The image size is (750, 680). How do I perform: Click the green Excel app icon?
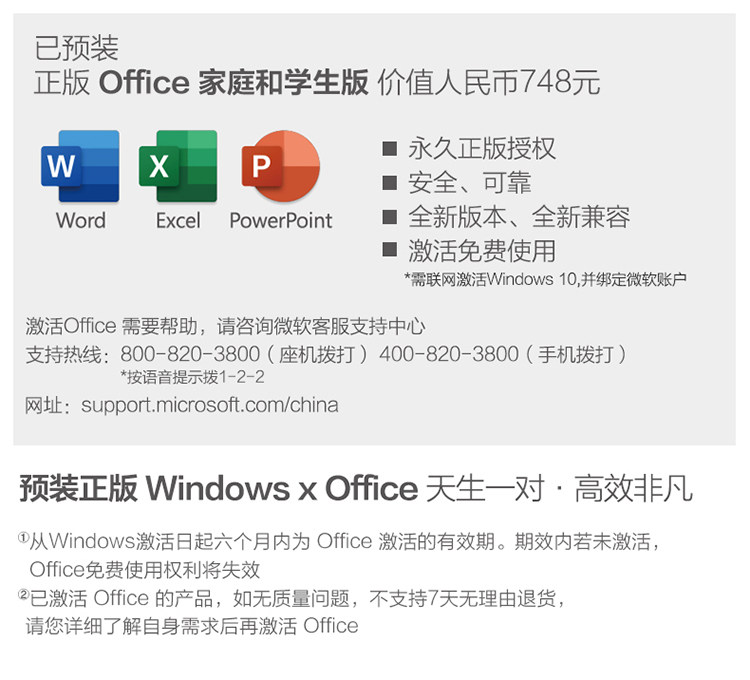coord(178,166)
